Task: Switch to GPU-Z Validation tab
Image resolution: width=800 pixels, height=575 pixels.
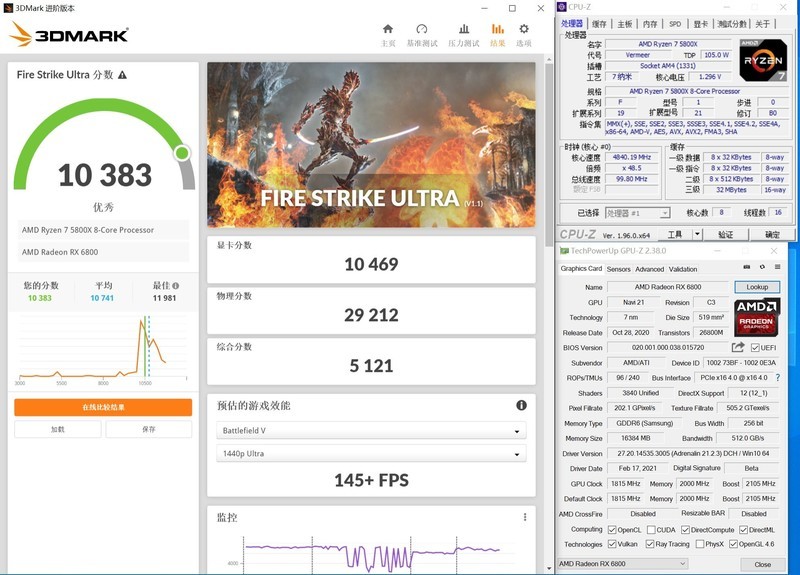Action: pyautogui.click(x=683, y=269)
